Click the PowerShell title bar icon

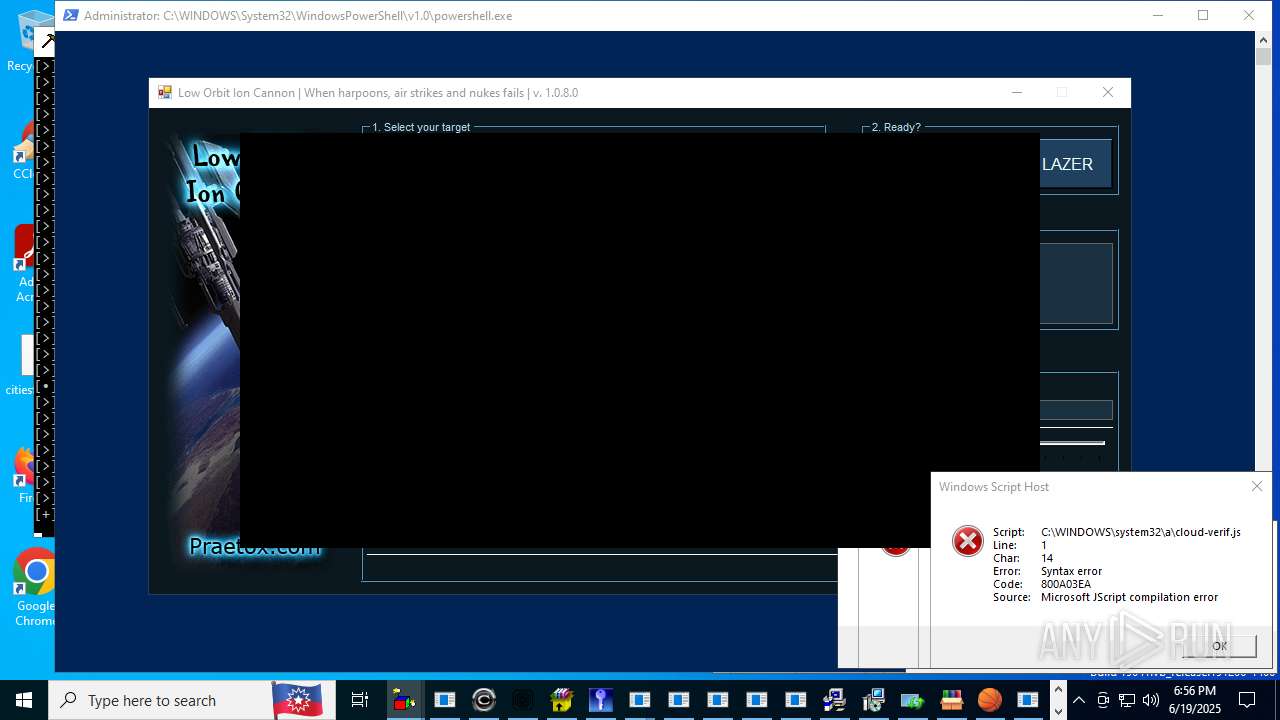tap(71, 15)
